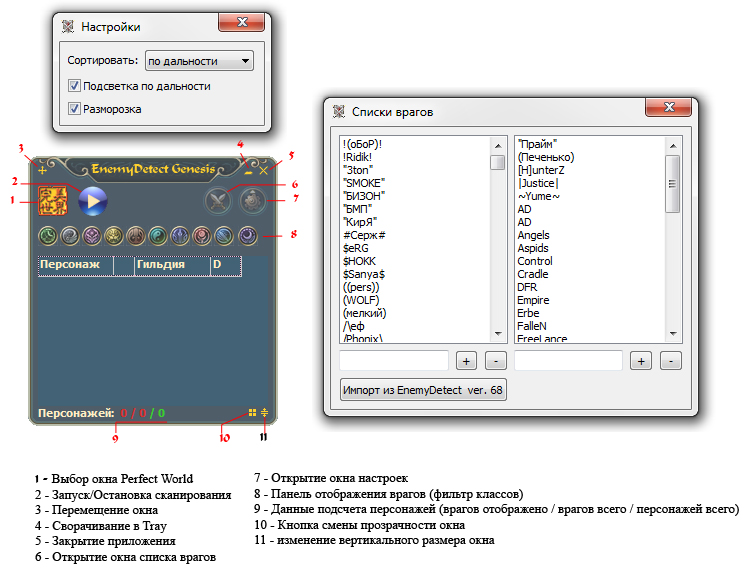The height and width of the screenshot is (584, 754).
Task: Close the Настройки window
Action: pyautogui.click(x=241, y=22)
